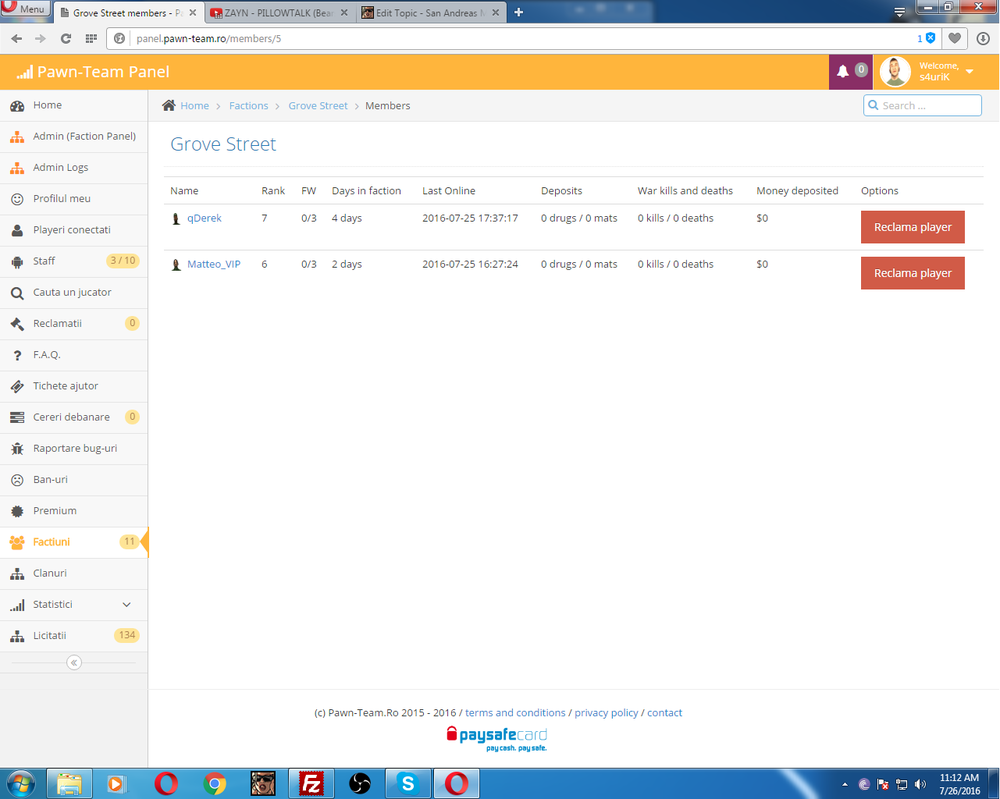
Task: Click the heart bookmark icon
Action: [x=954, y=38]
